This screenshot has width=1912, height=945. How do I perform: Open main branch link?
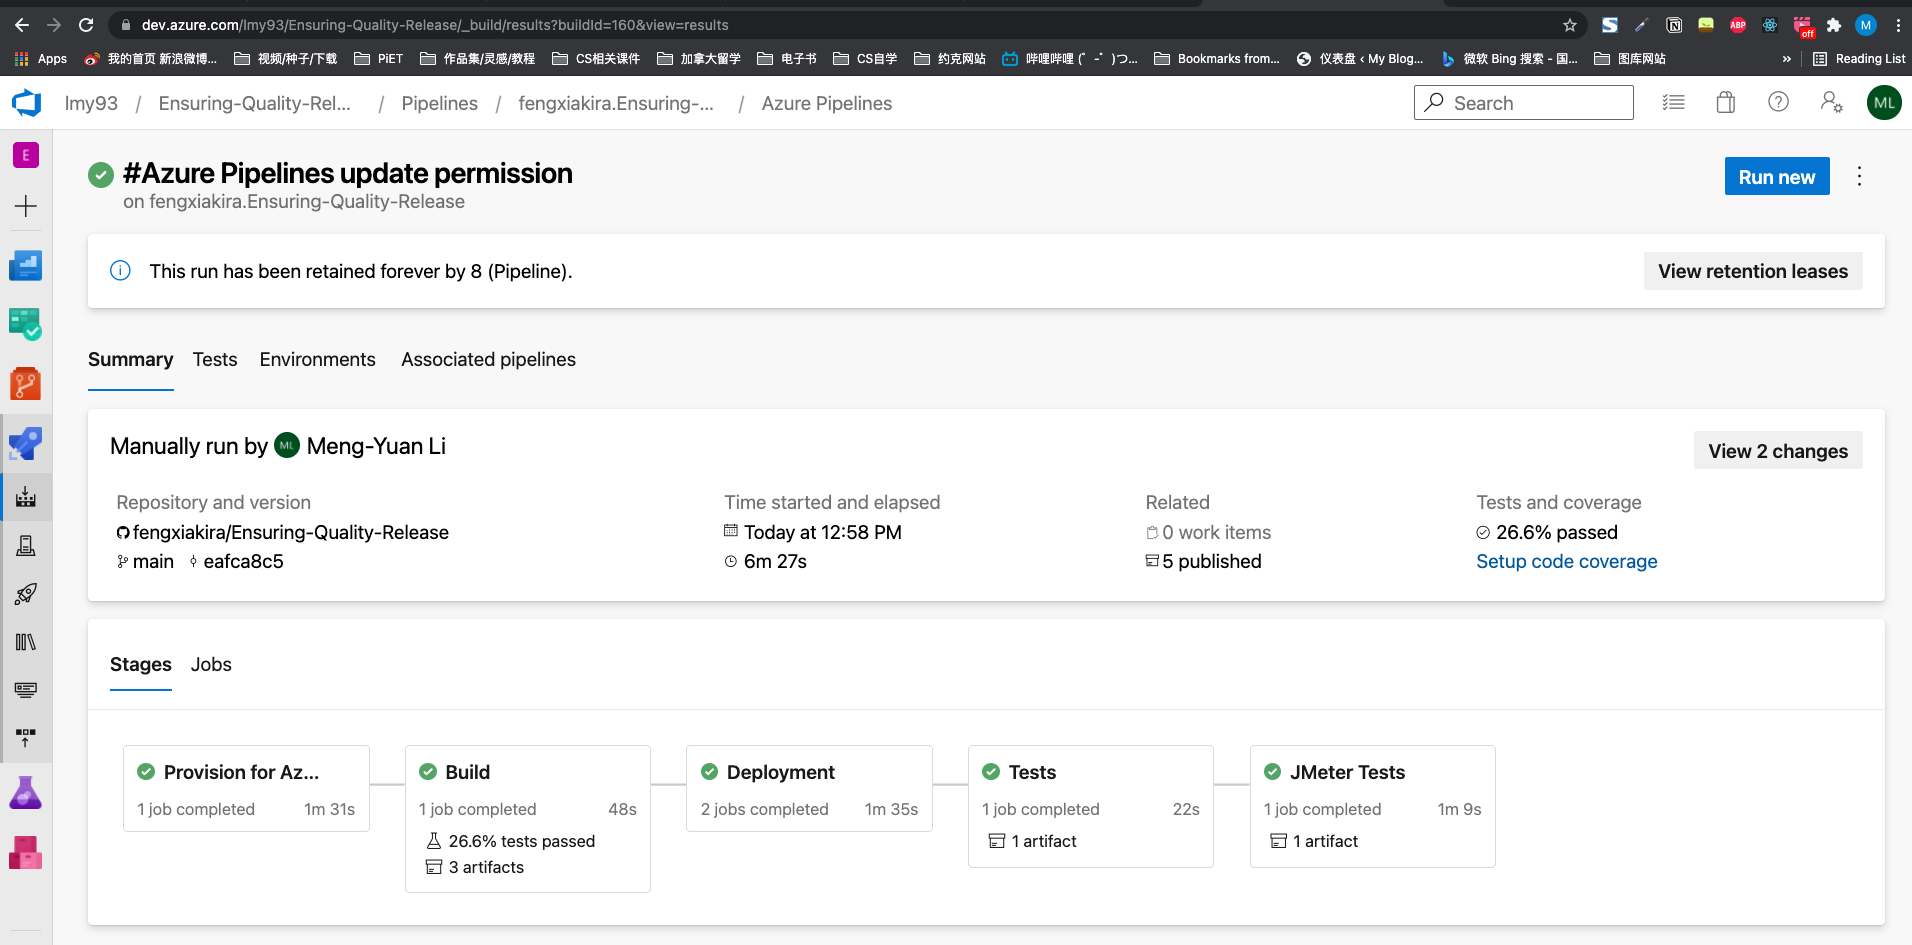[153, 561]
